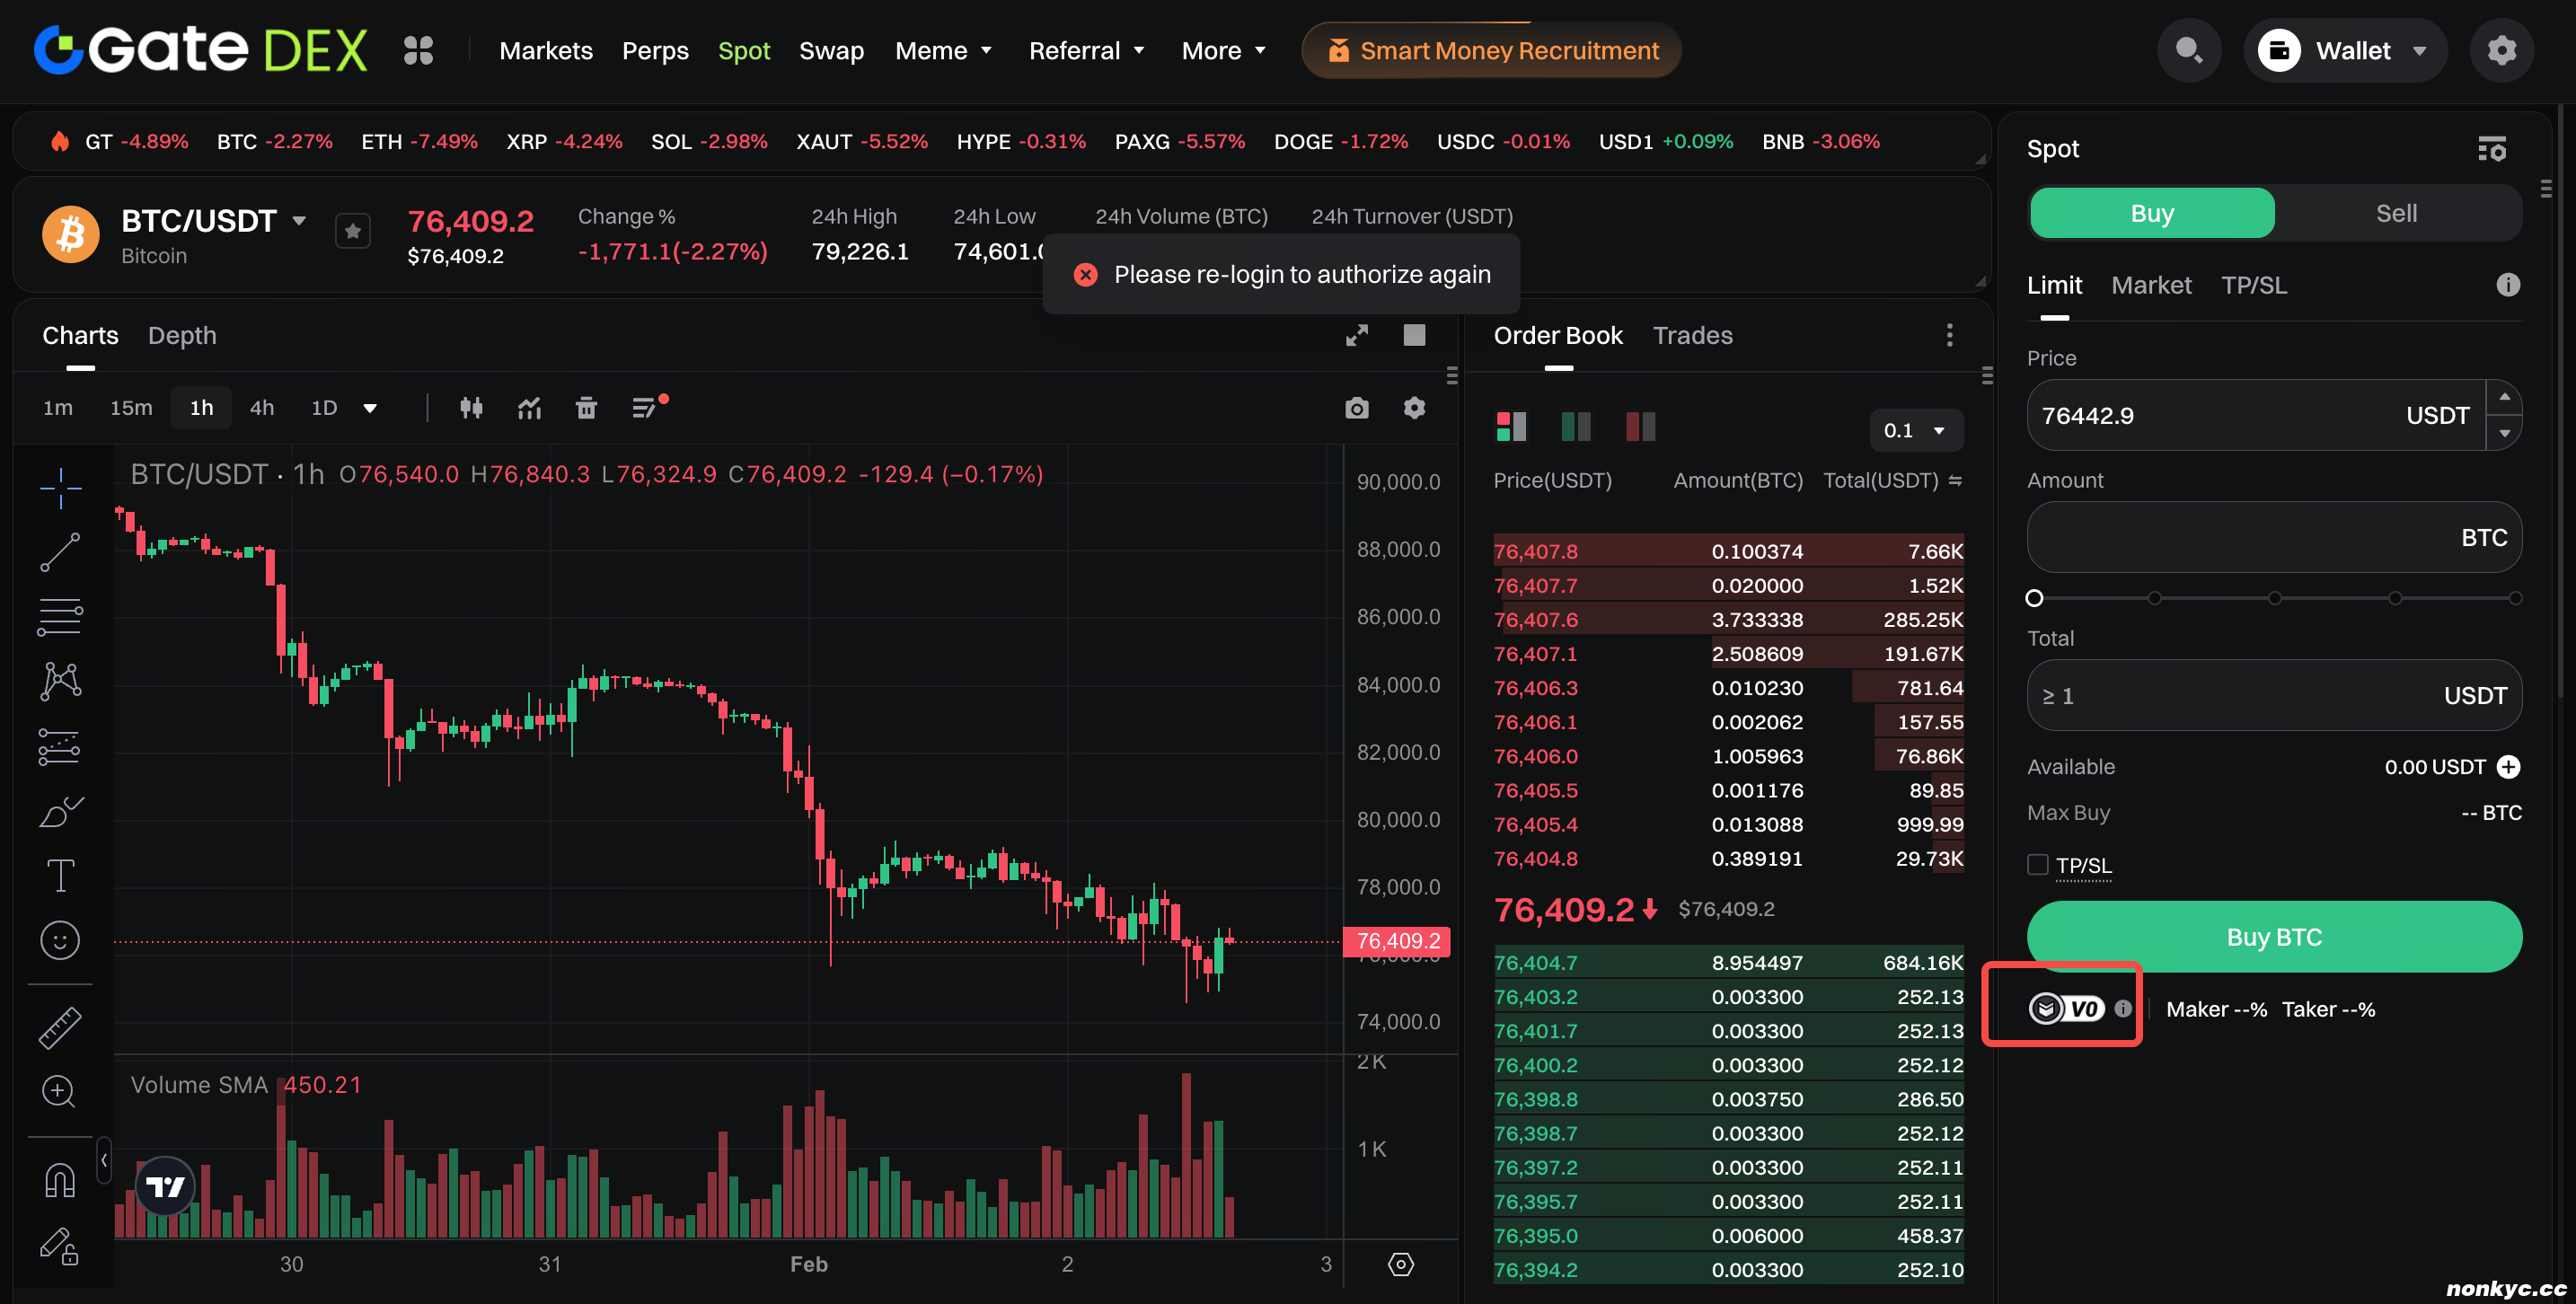Open order book precision 0.1 dropdown

(1915, 430)
